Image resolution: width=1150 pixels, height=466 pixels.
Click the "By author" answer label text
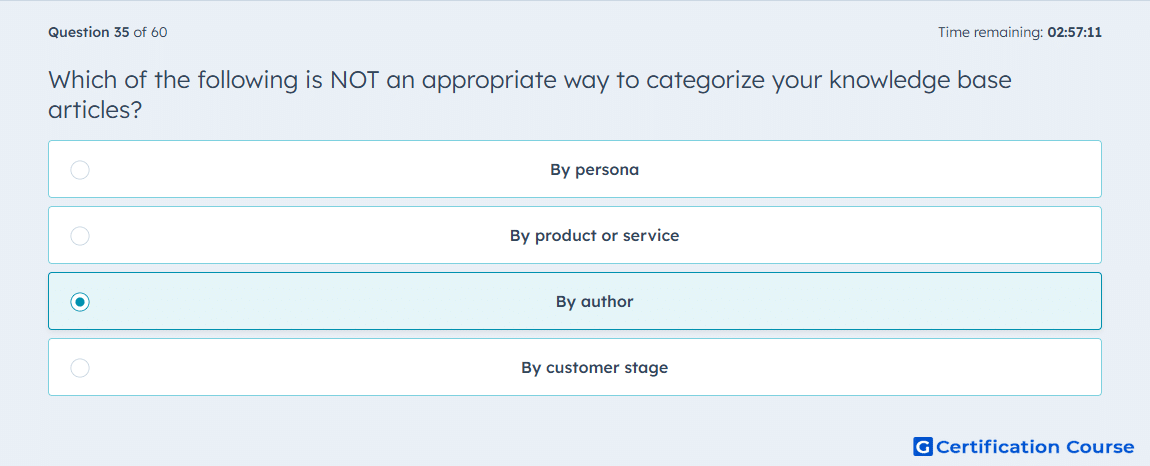(595, 302)
